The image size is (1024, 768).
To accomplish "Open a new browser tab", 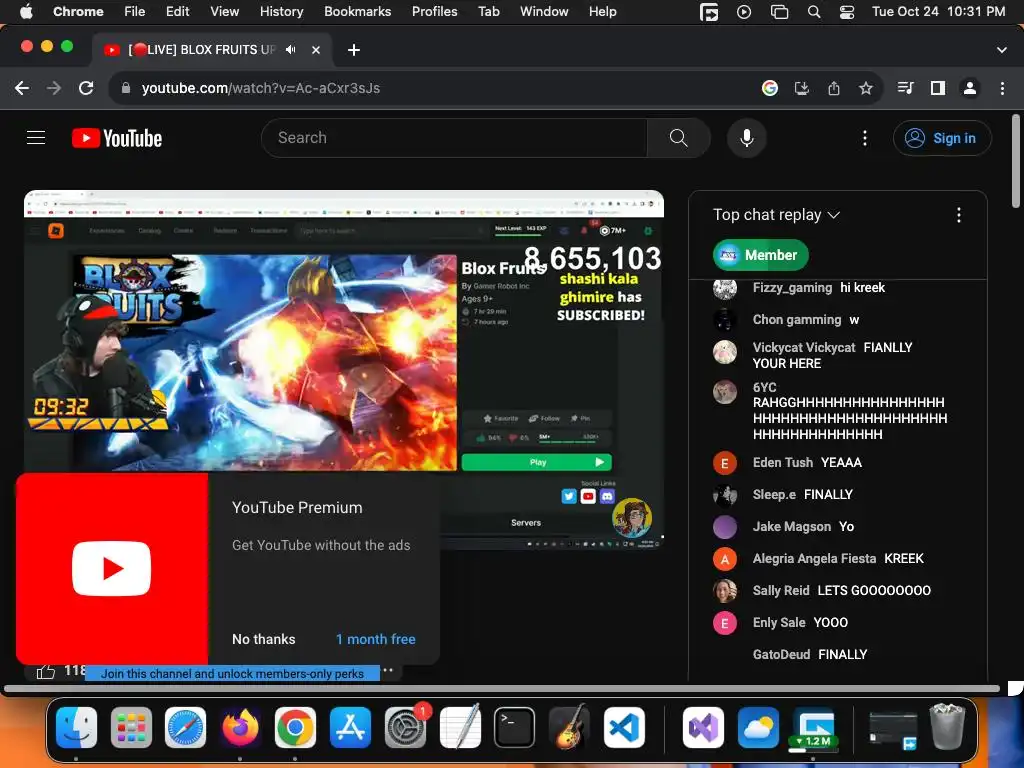I will [353, 50].
